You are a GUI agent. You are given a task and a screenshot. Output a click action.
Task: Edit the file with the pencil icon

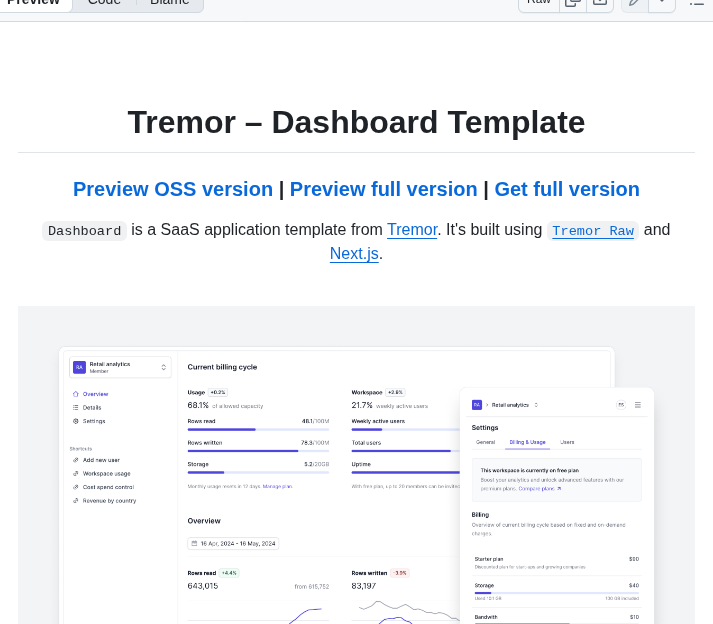[635, 3]
